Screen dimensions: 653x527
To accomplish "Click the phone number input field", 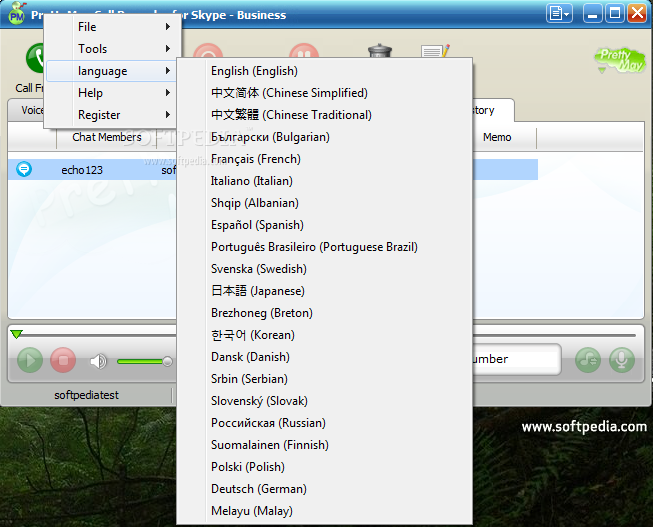I will click(516, 359).
